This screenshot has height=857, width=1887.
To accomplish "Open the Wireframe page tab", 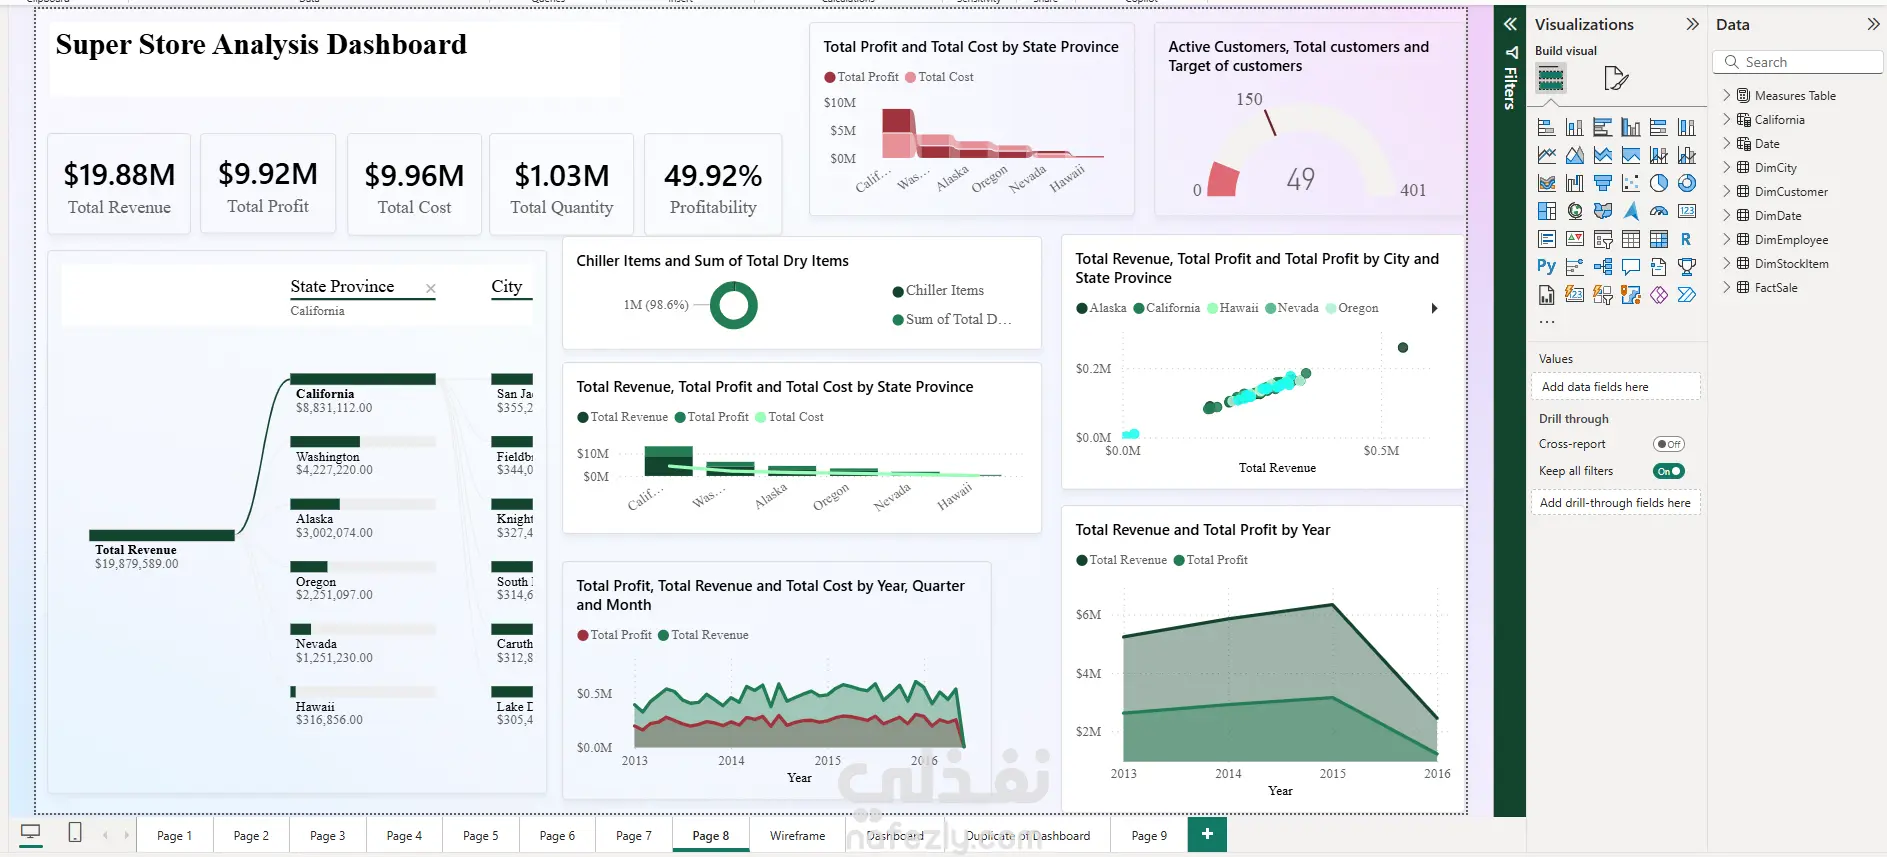I will click(x=798, y=835).
